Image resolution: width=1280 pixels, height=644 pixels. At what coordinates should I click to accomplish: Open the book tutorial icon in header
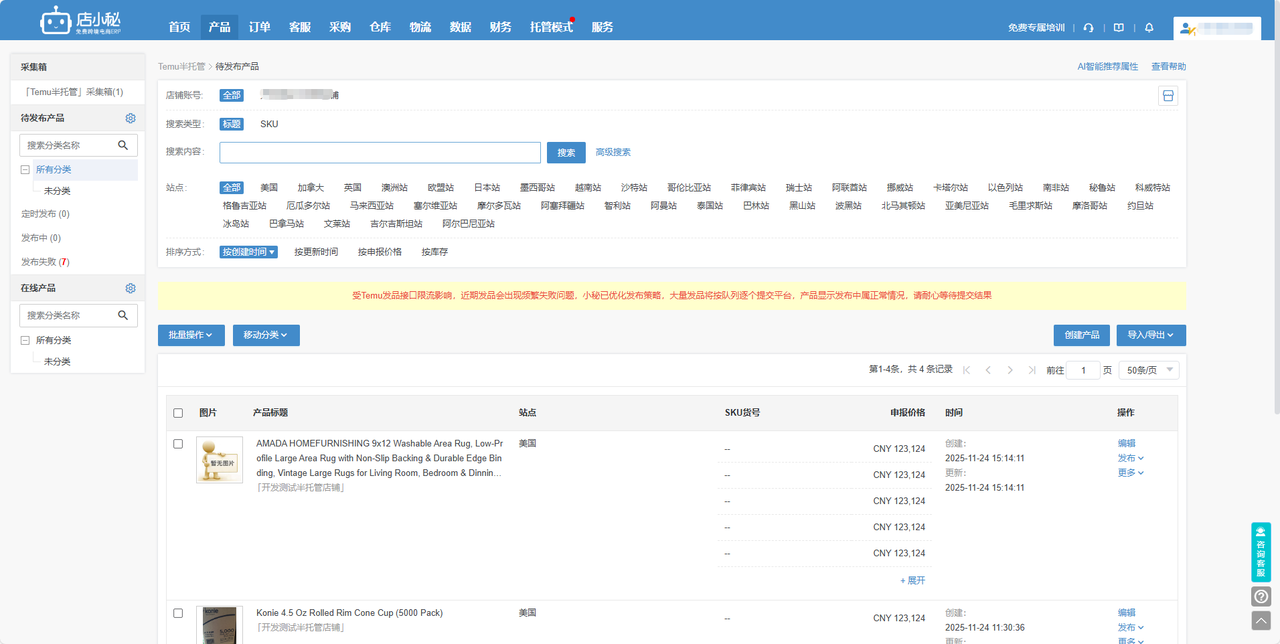[x=1118, y=28]
